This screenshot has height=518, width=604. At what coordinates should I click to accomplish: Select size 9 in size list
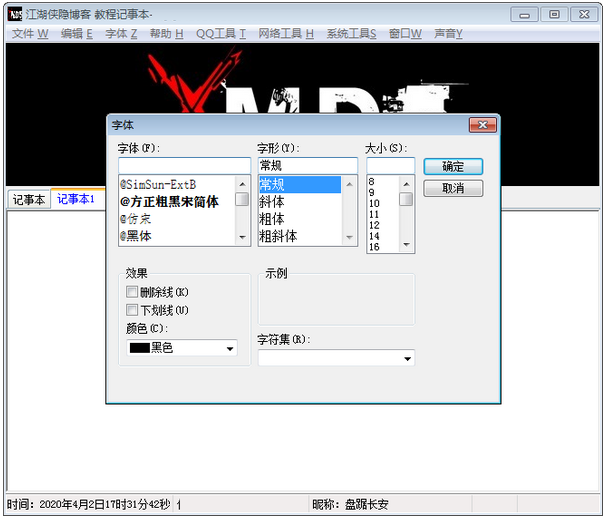point(383,192)
